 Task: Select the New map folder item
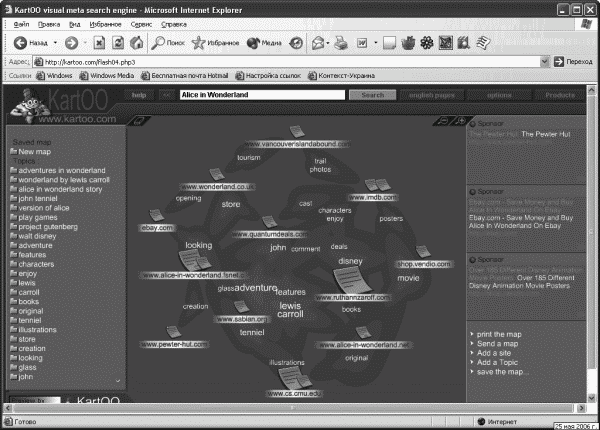point(31,151)
